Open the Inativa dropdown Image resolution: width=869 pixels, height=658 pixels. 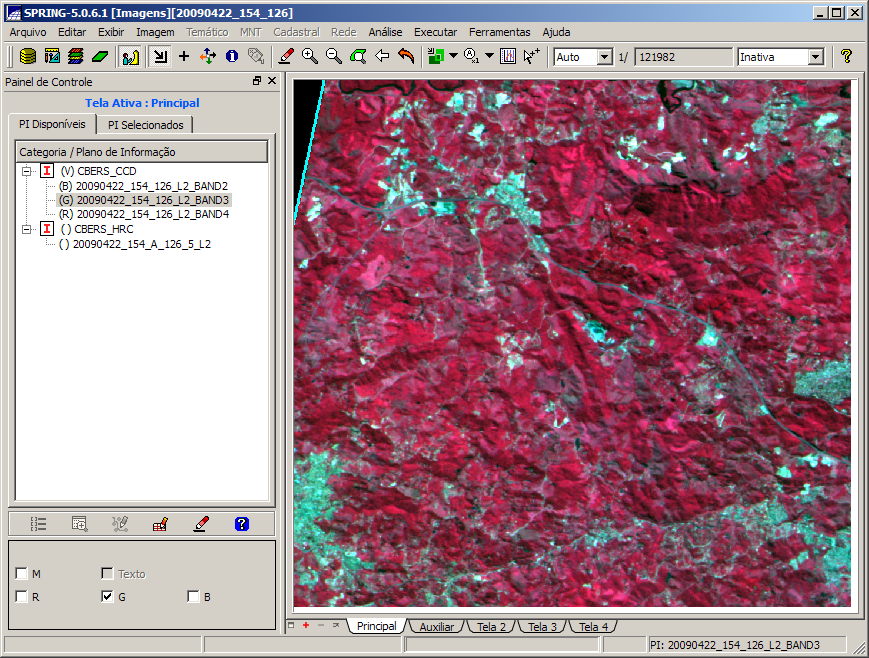pos(815,57)
